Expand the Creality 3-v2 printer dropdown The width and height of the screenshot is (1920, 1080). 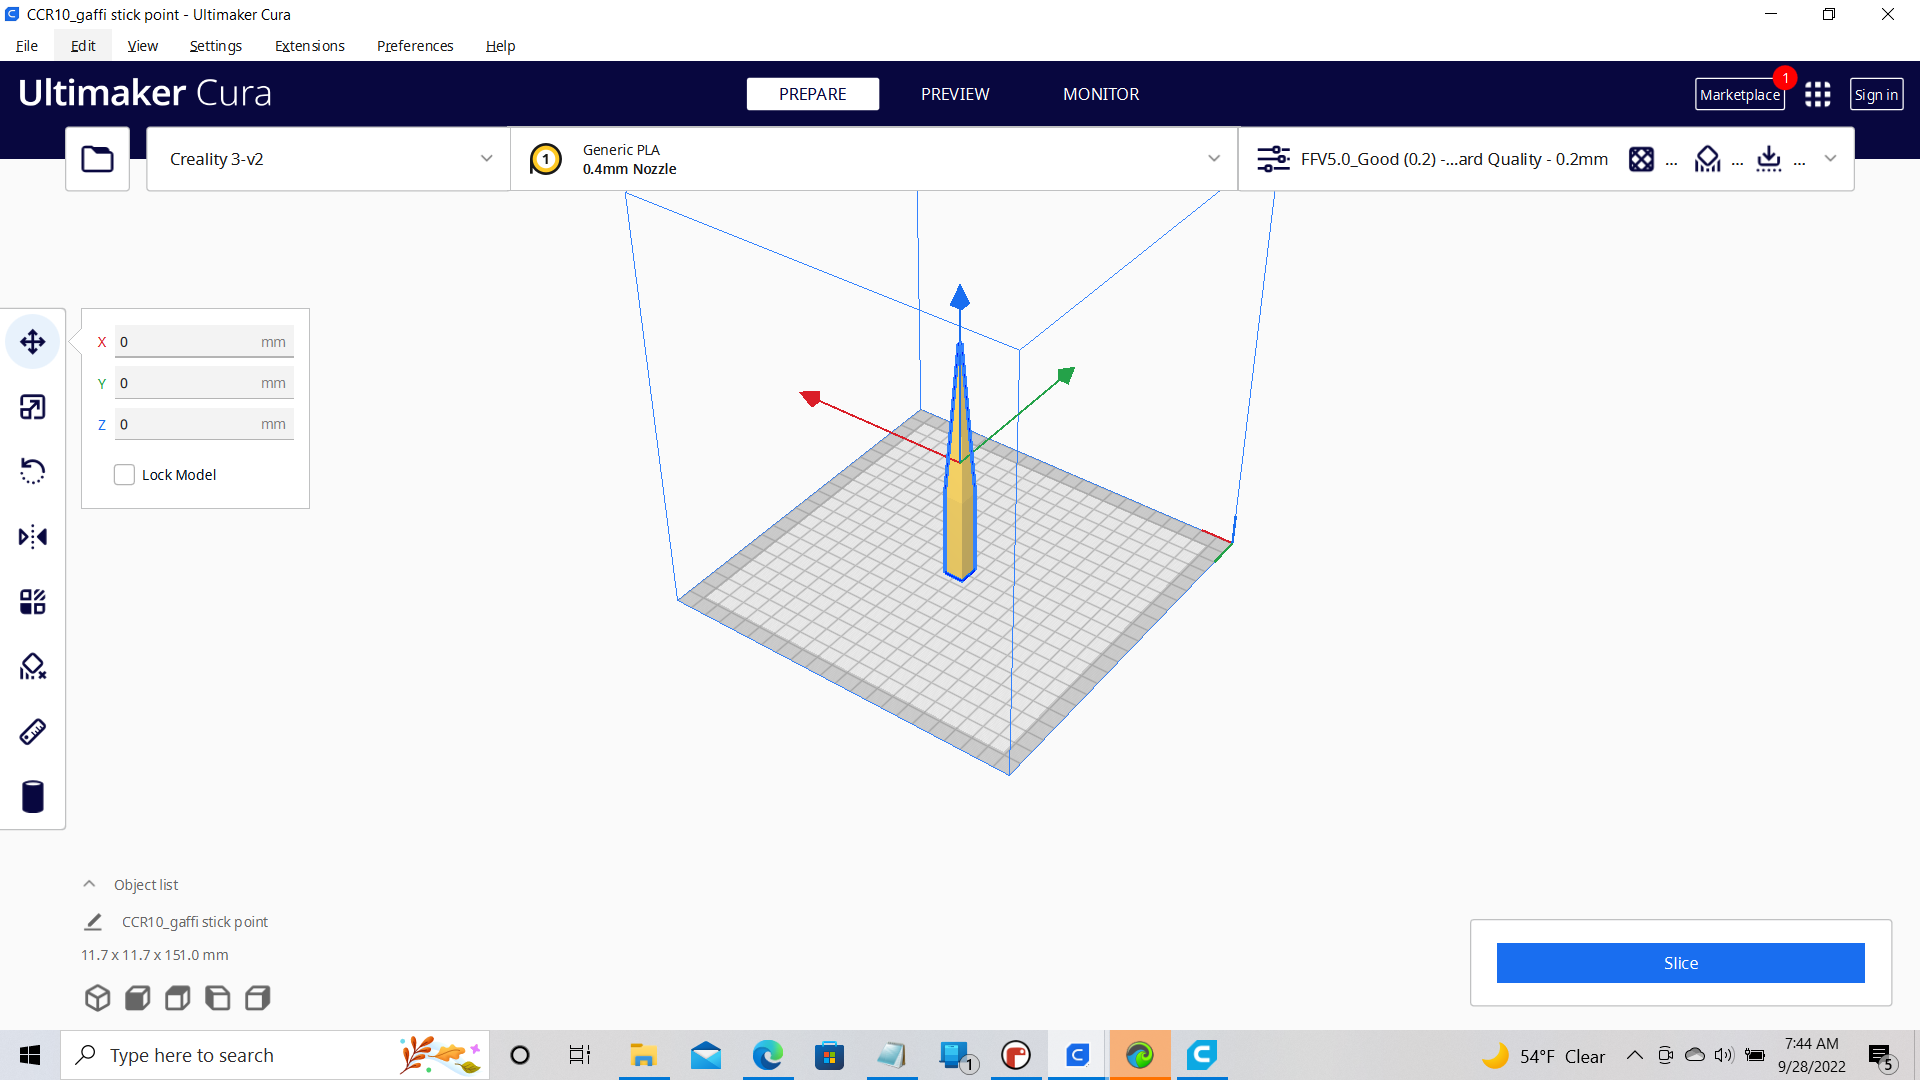coord(328,159)
